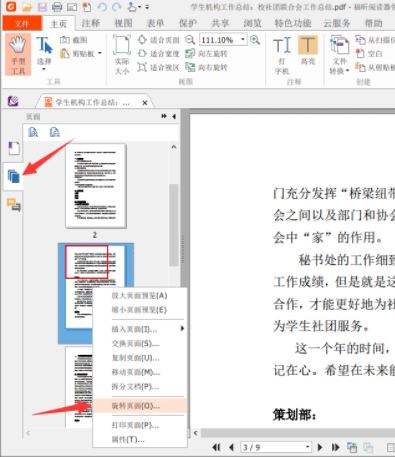
Task: Open the page number 3 / 9 dropdown
Action: pyautogui.click(x=307, y=447)
